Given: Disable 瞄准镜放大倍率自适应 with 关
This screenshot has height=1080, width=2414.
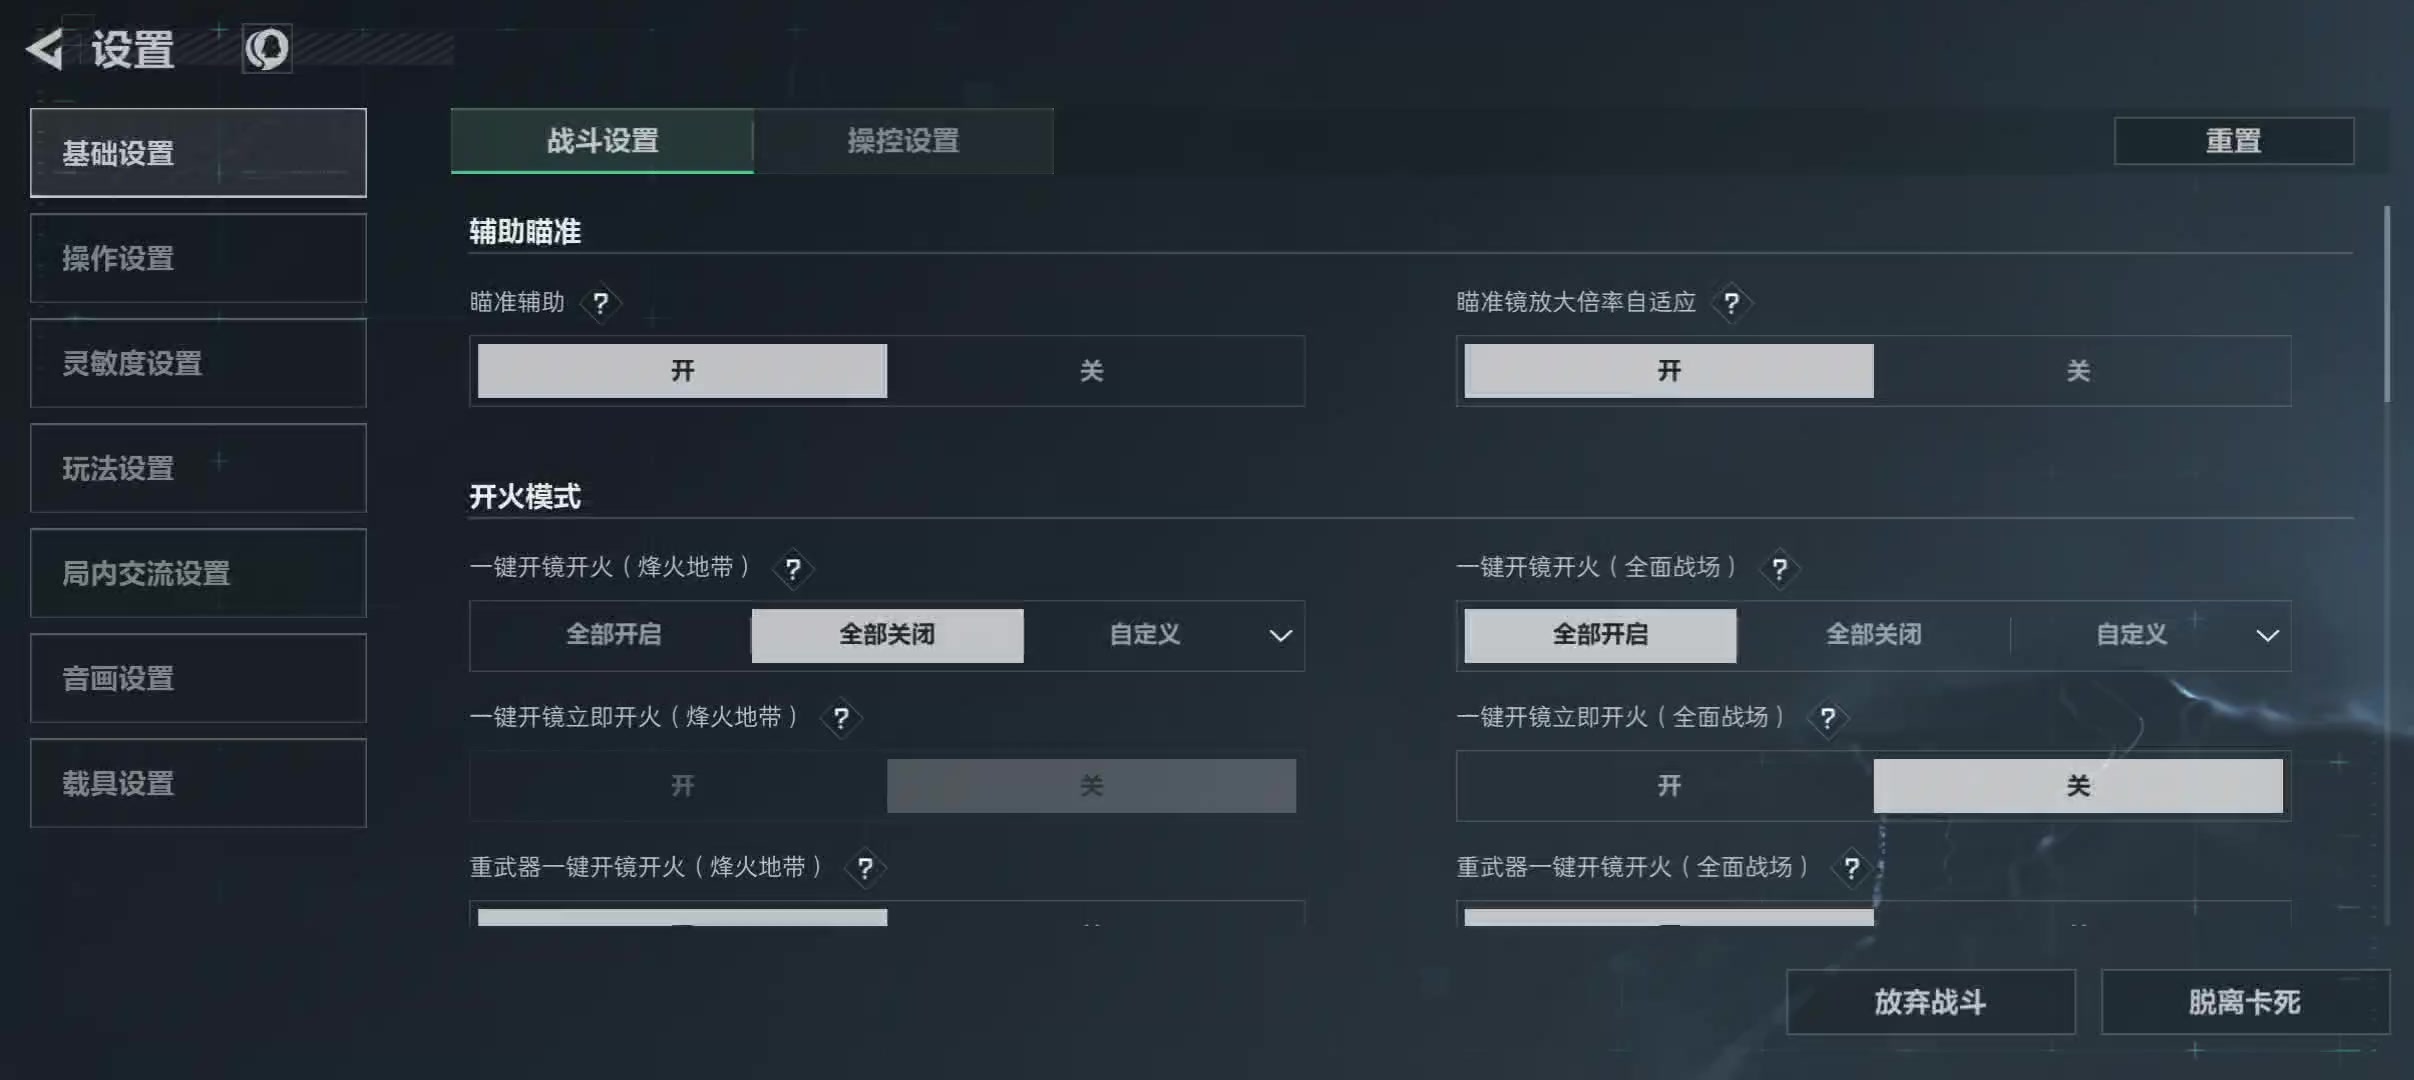Looking at the screenshot, I should pos(2078,371).
